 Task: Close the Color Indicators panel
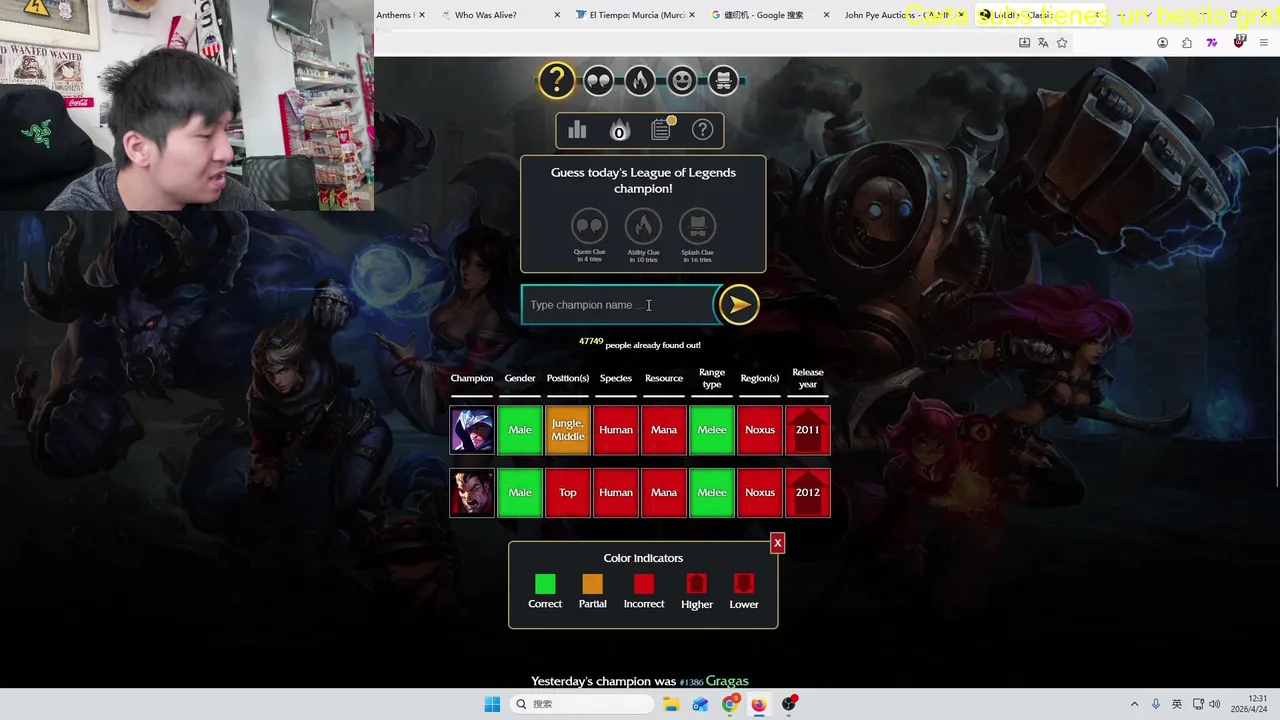pyautogui.click(x=777, y=543)
